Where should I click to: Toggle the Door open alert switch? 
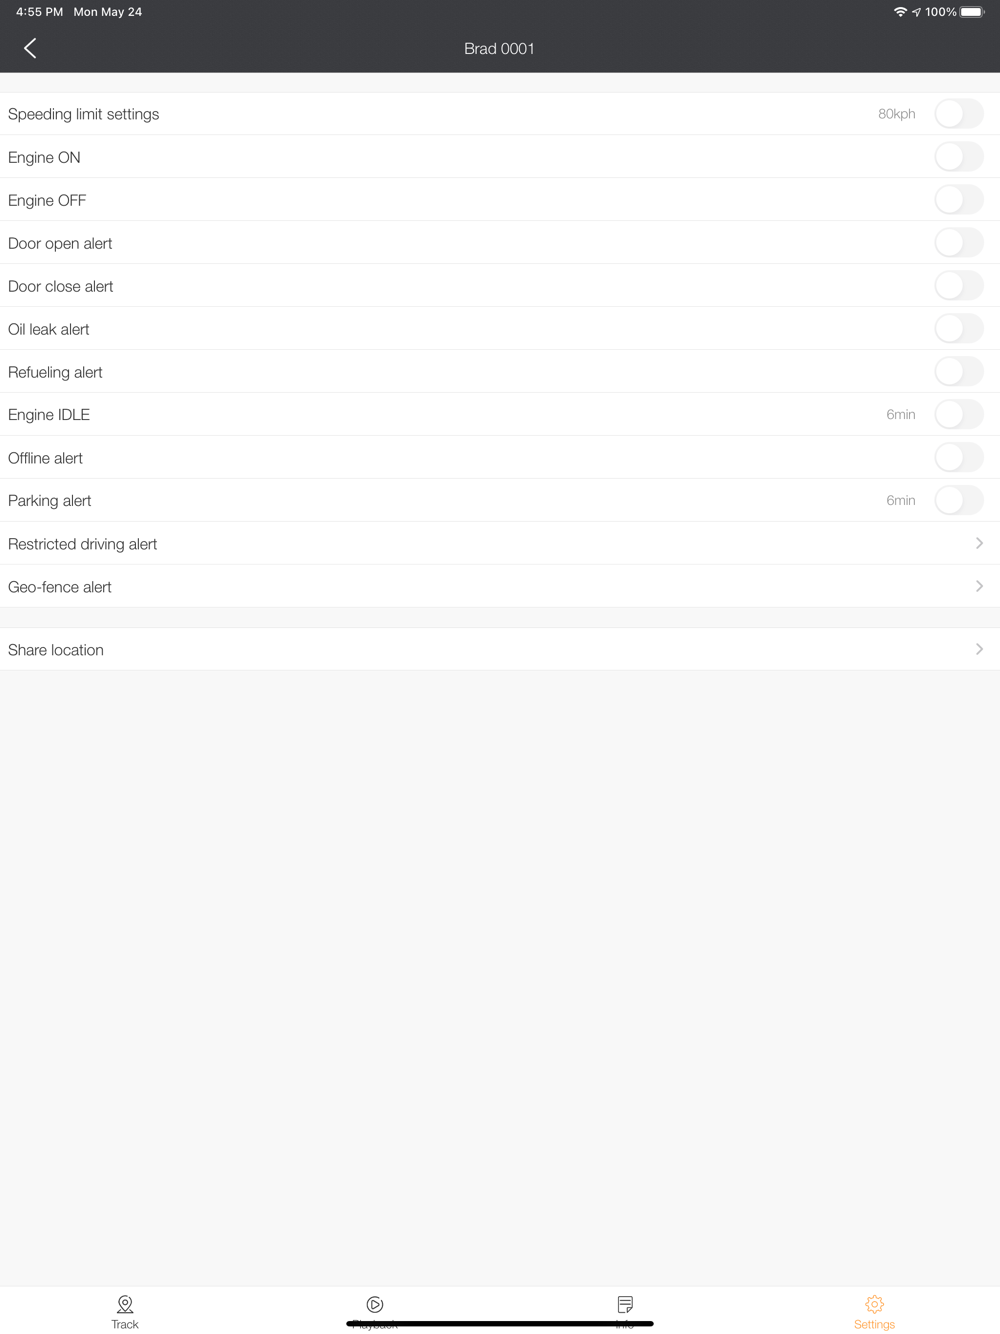pos(959,243)
